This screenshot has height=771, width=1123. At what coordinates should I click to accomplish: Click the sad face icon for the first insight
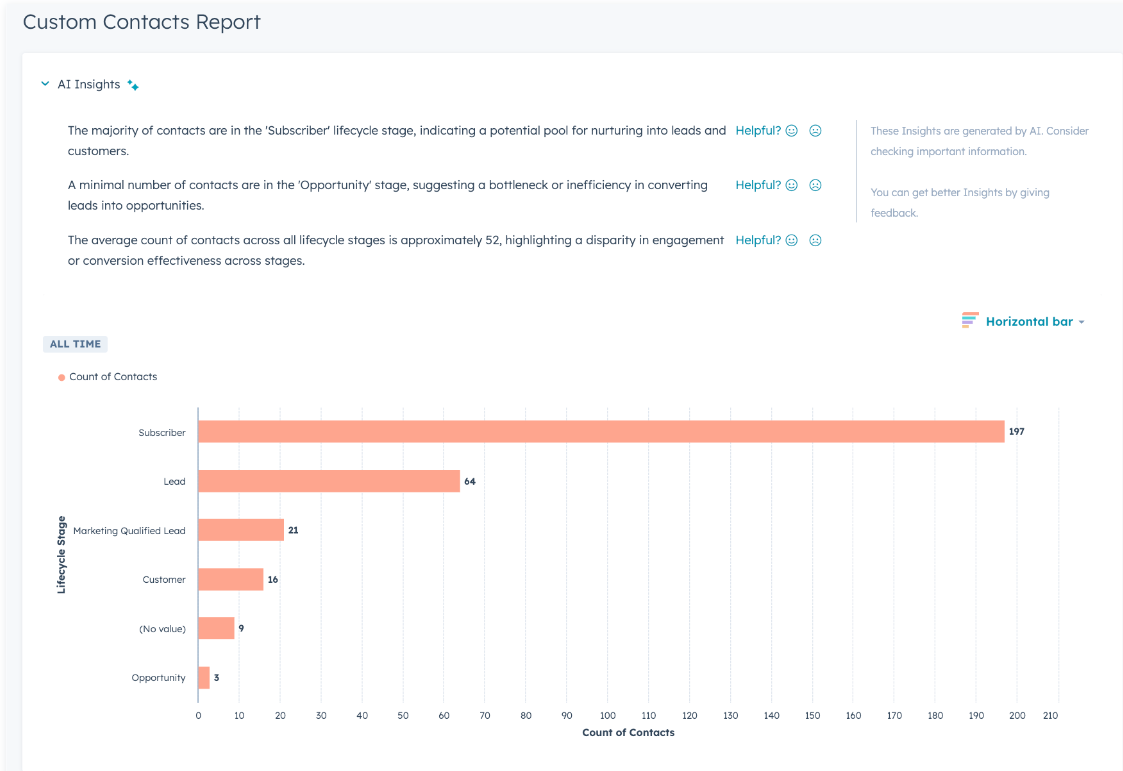pyautogui.click(x=815, y=130)
